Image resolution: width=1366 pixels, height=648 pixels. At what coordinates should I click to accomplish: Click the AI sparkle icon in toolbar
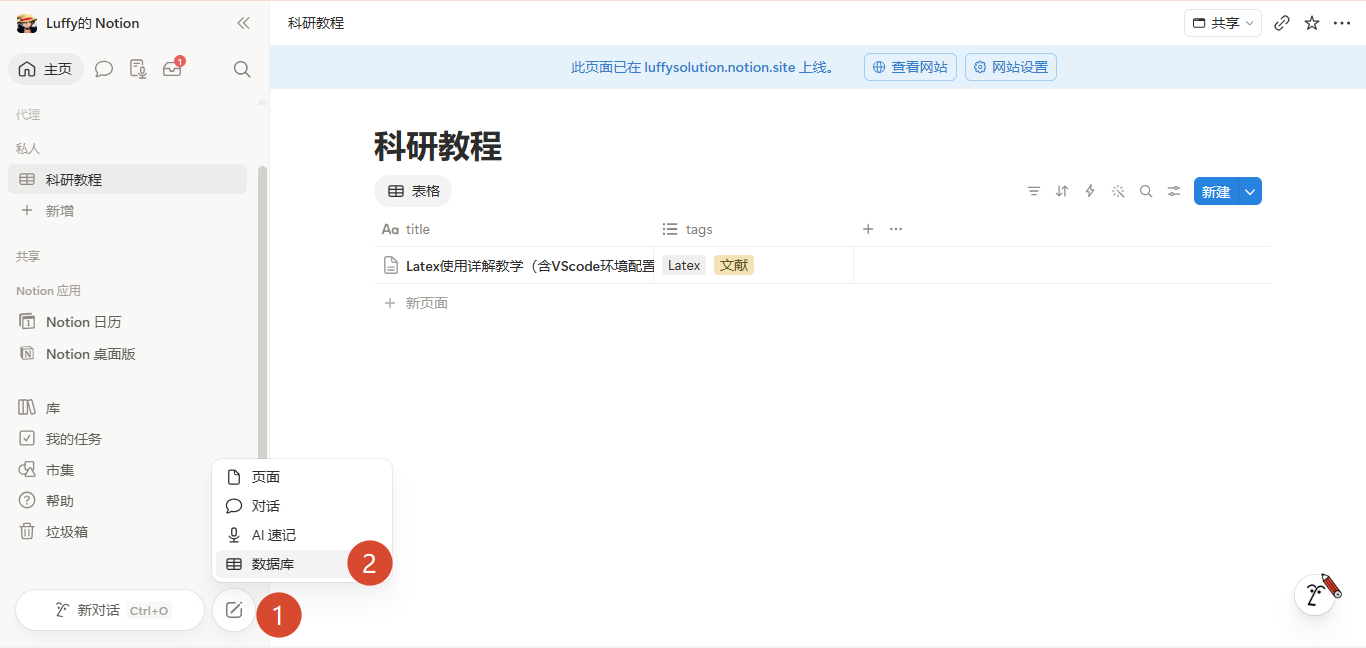pos(1118,191)
